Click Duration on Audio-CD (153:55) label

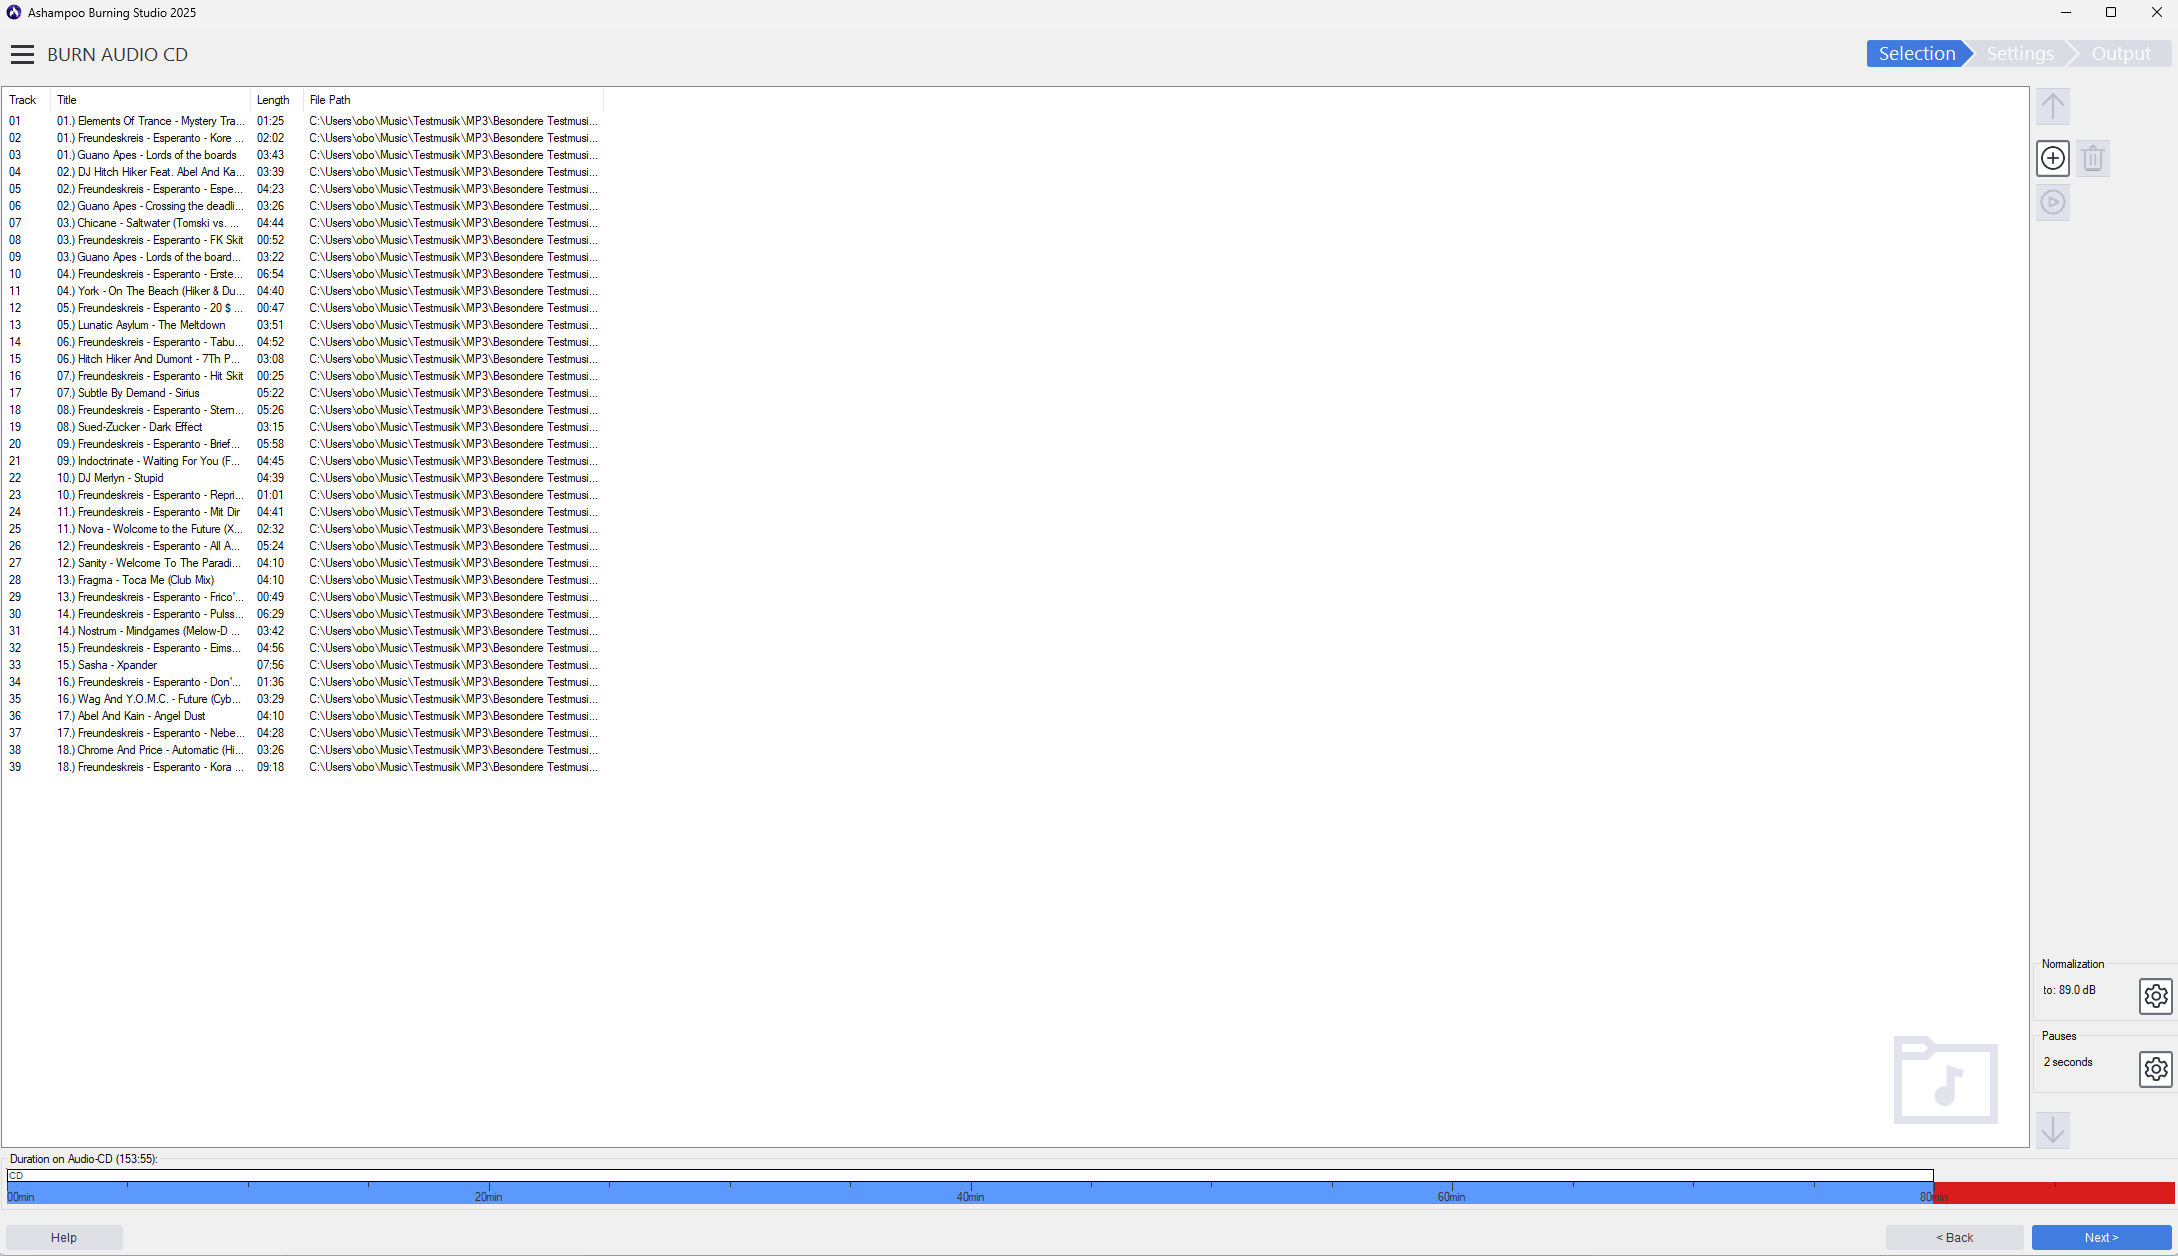(83, 1159)
